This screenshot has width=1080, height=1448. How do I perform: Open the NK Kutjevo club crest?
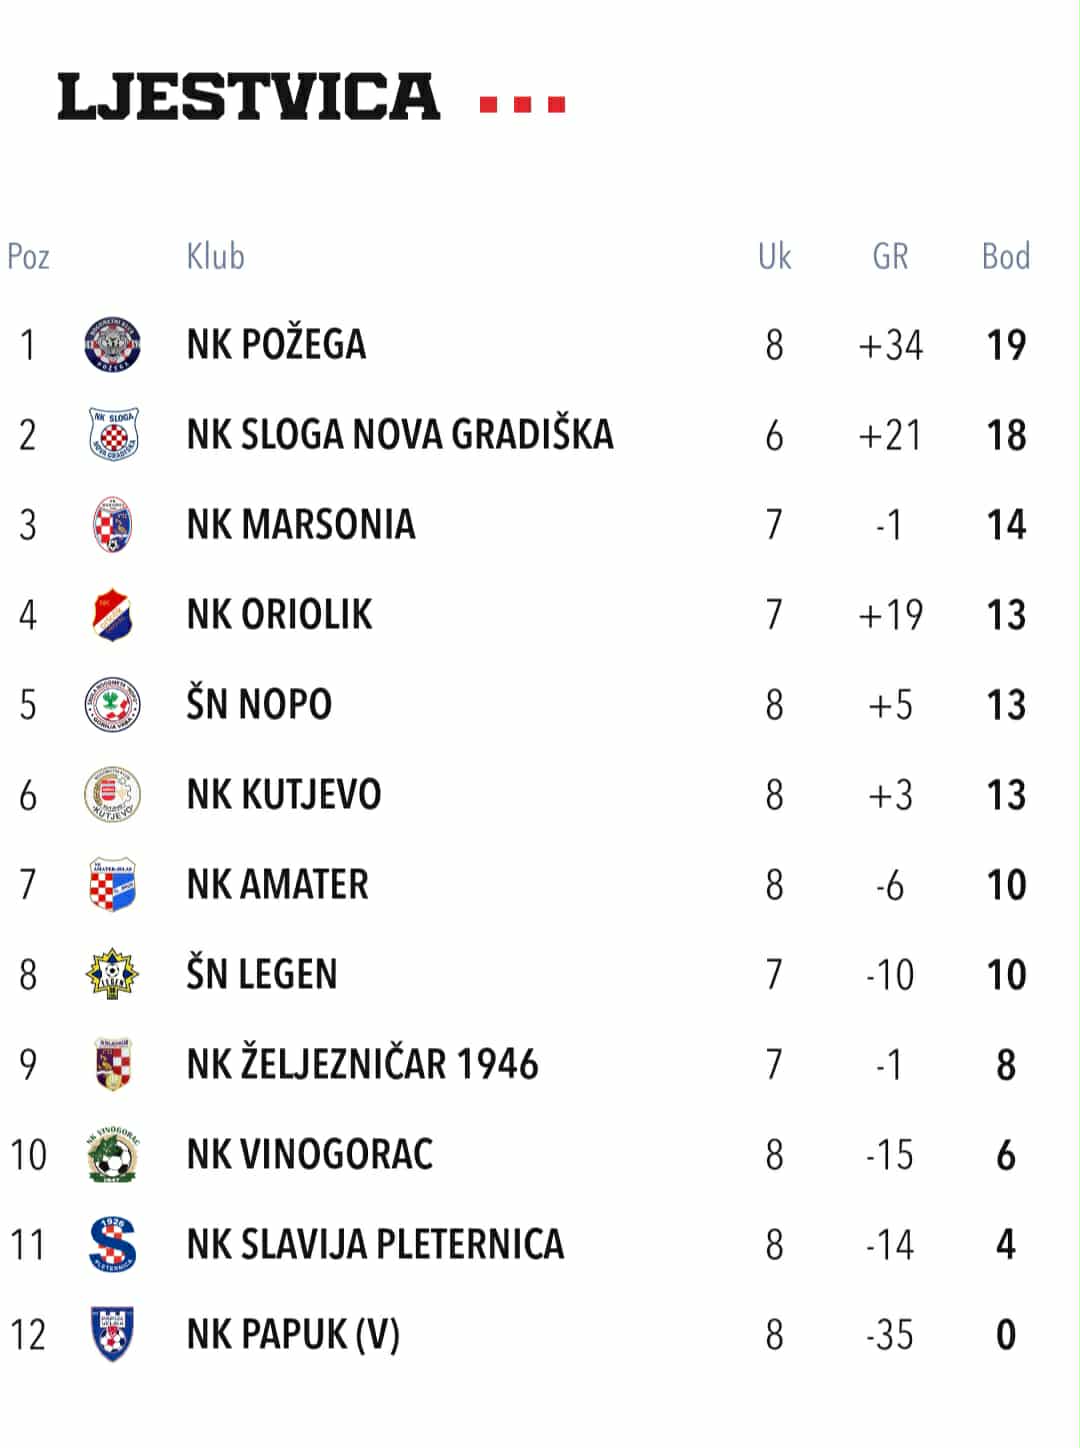(112, 795)
